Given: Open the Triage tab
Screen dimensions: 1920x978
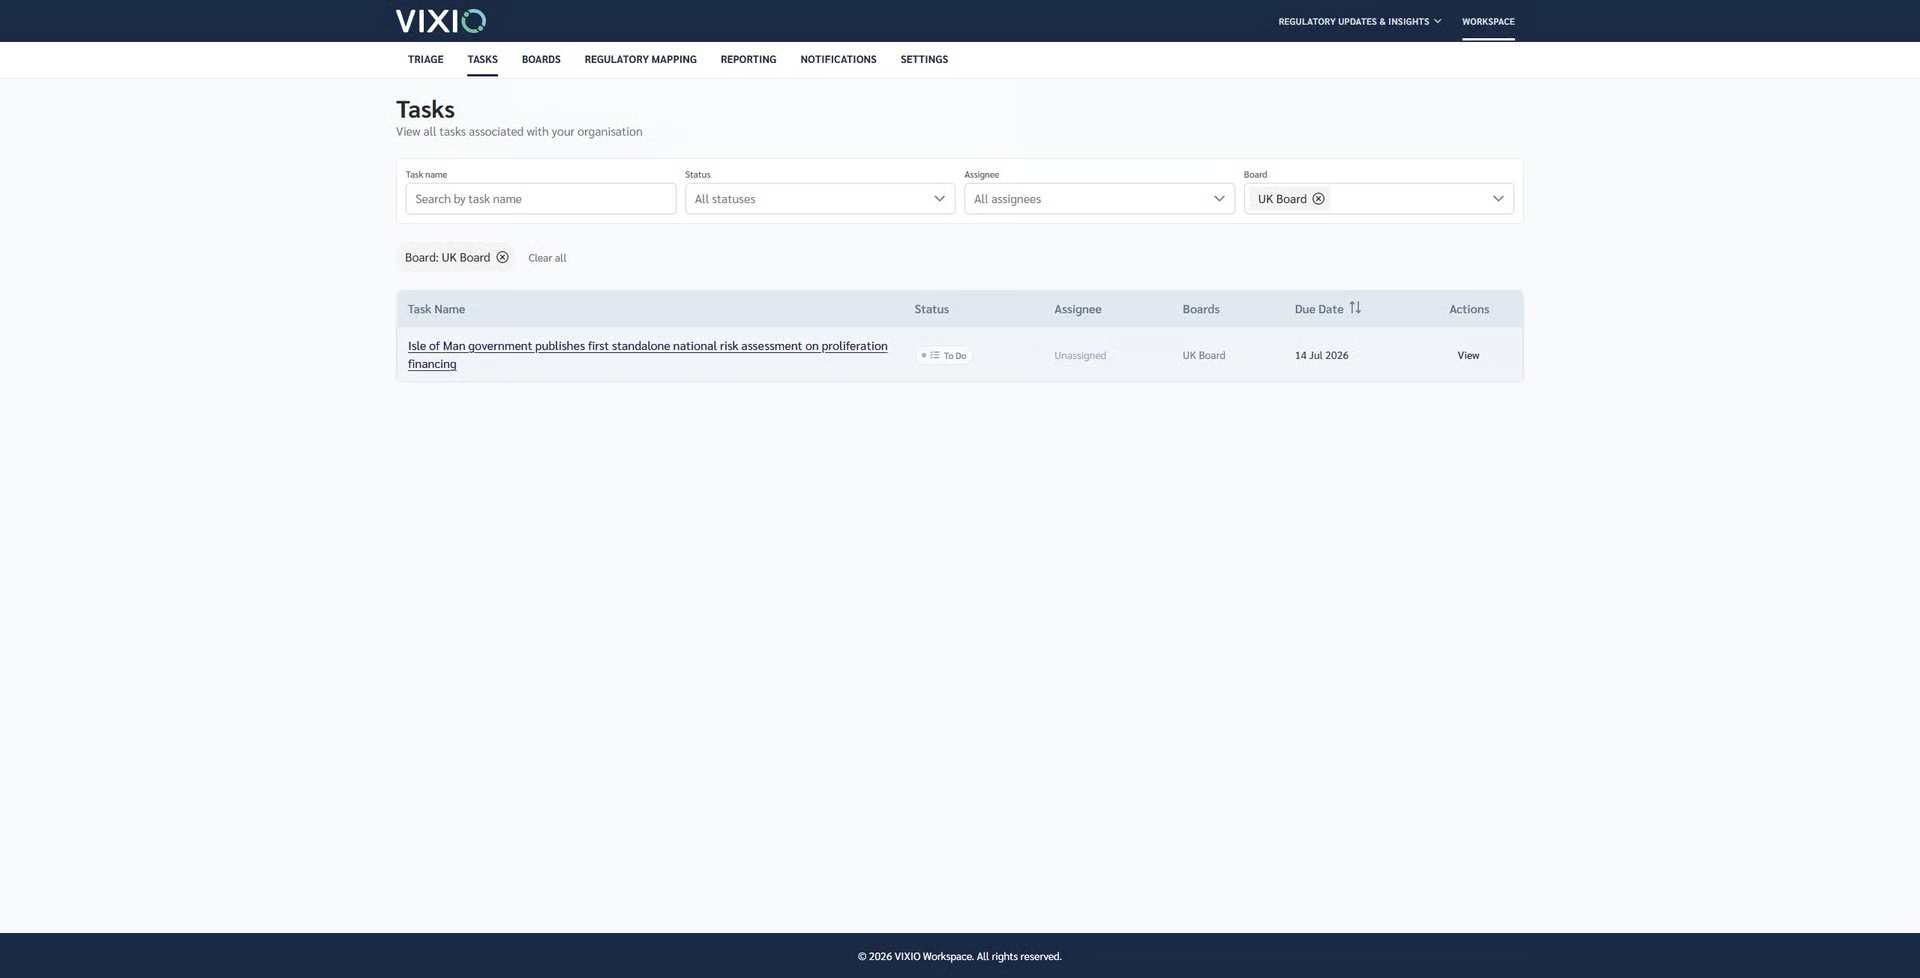Looking at the screenshot, I should pos(426,60).
